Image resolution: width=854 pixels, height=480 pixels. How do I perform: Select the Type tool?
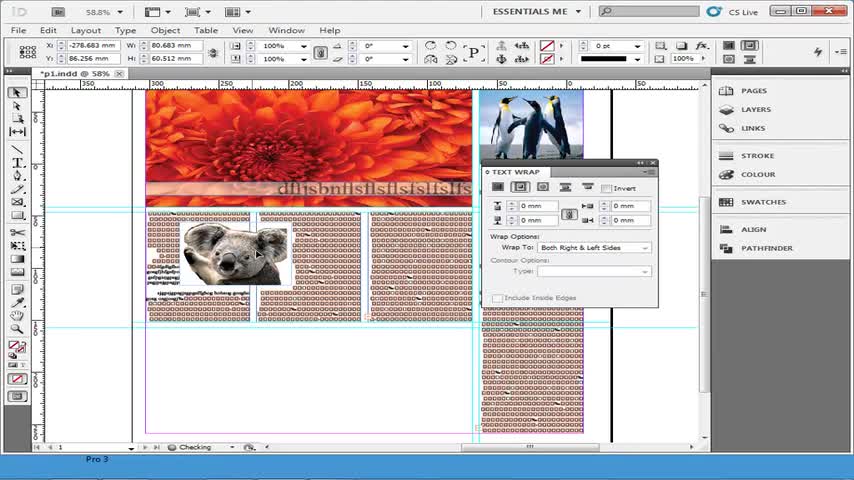tap(17, 162)
